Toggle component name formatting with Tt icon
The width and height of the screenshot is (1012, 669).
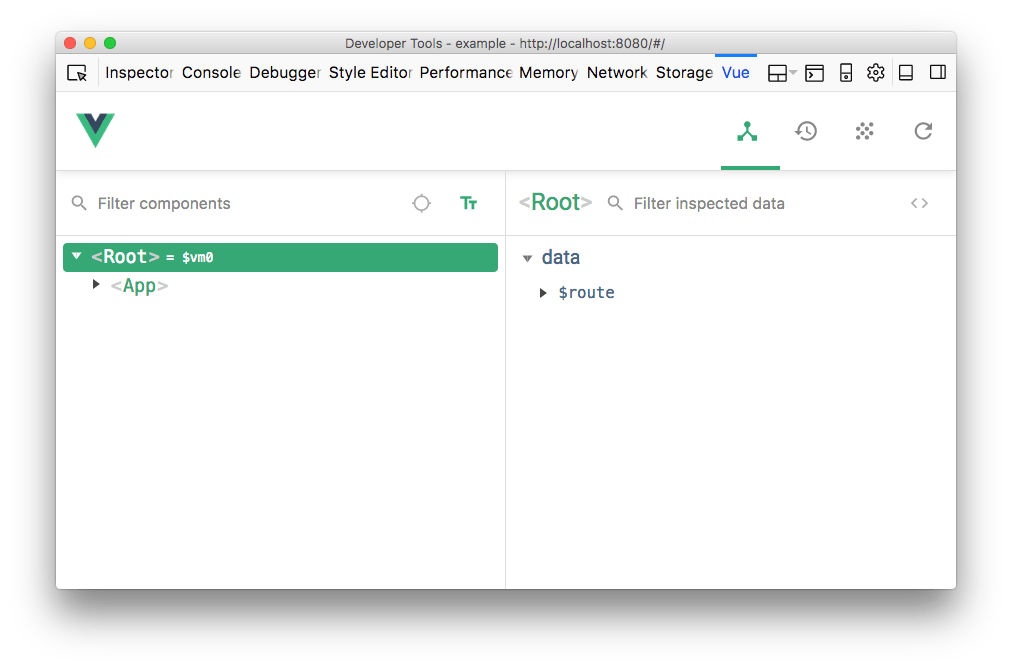468,203
